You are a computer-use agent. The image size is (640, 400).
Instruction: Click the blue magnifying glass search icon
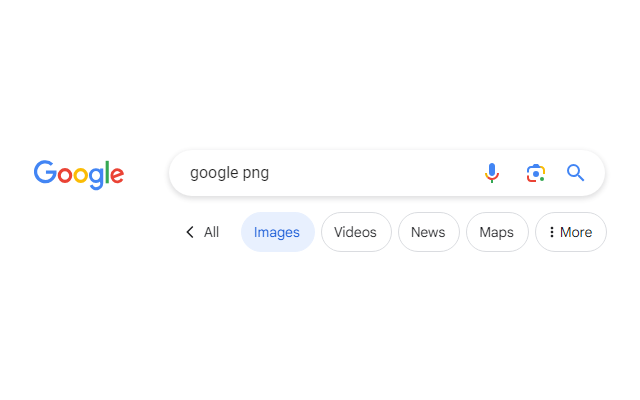point(575,173)
